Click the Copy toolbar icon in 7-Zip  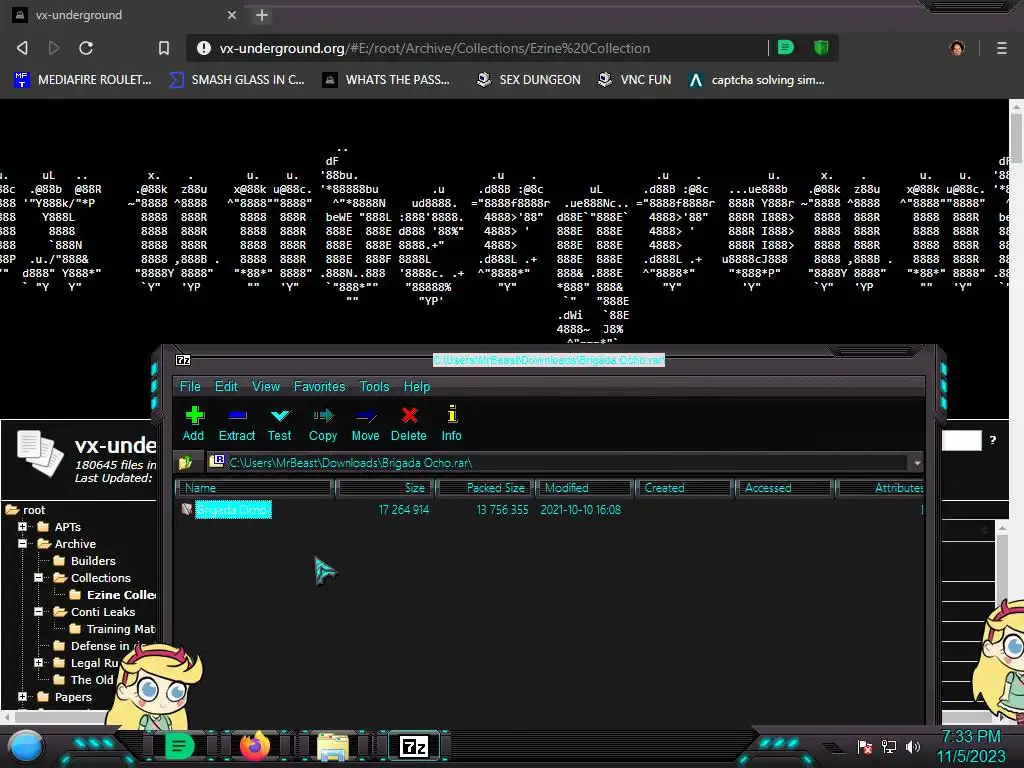point(323,415)
